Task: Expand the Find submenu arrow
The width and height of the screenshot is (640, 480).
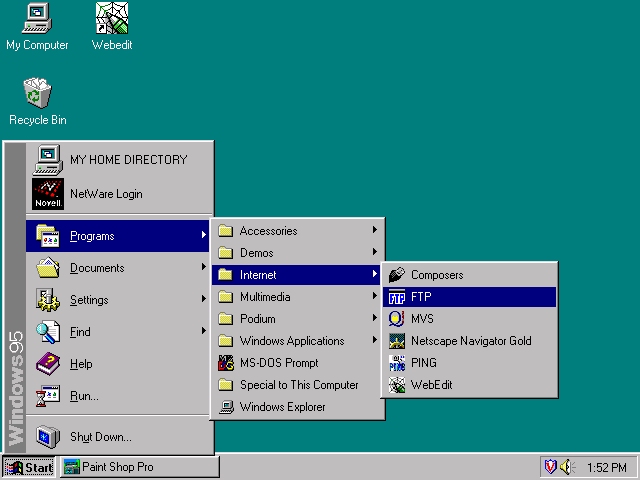Action: coord(204,331)
